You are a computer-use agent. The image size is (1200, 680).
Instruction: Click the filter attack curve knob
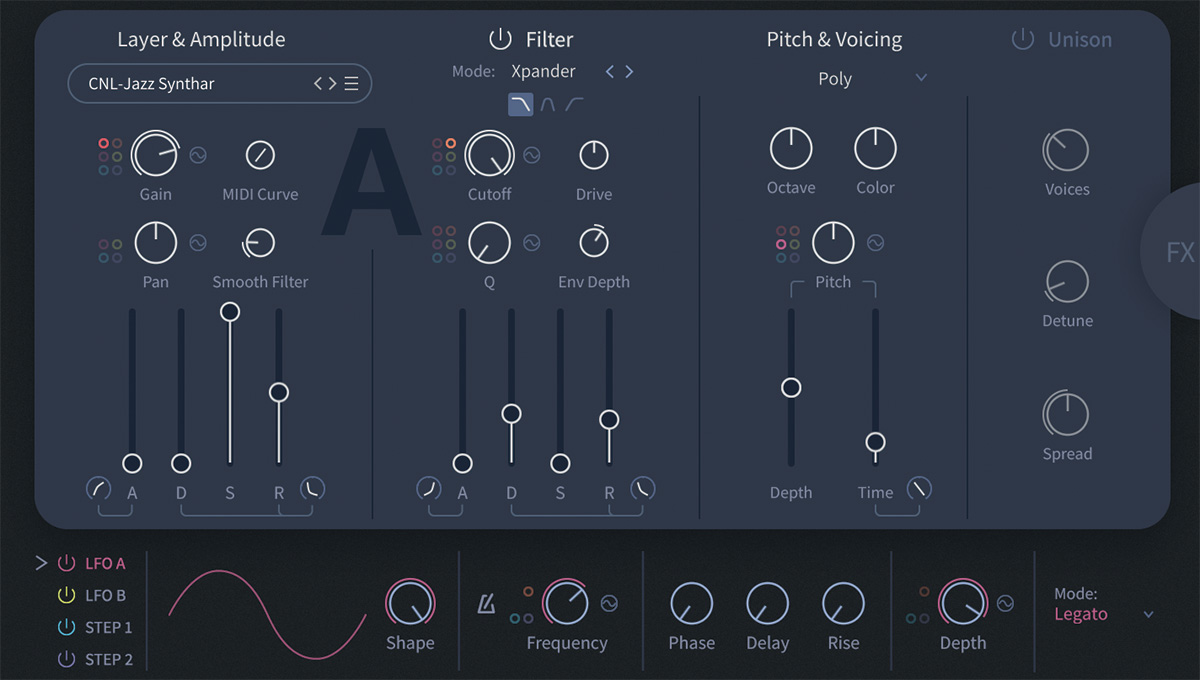428,489
